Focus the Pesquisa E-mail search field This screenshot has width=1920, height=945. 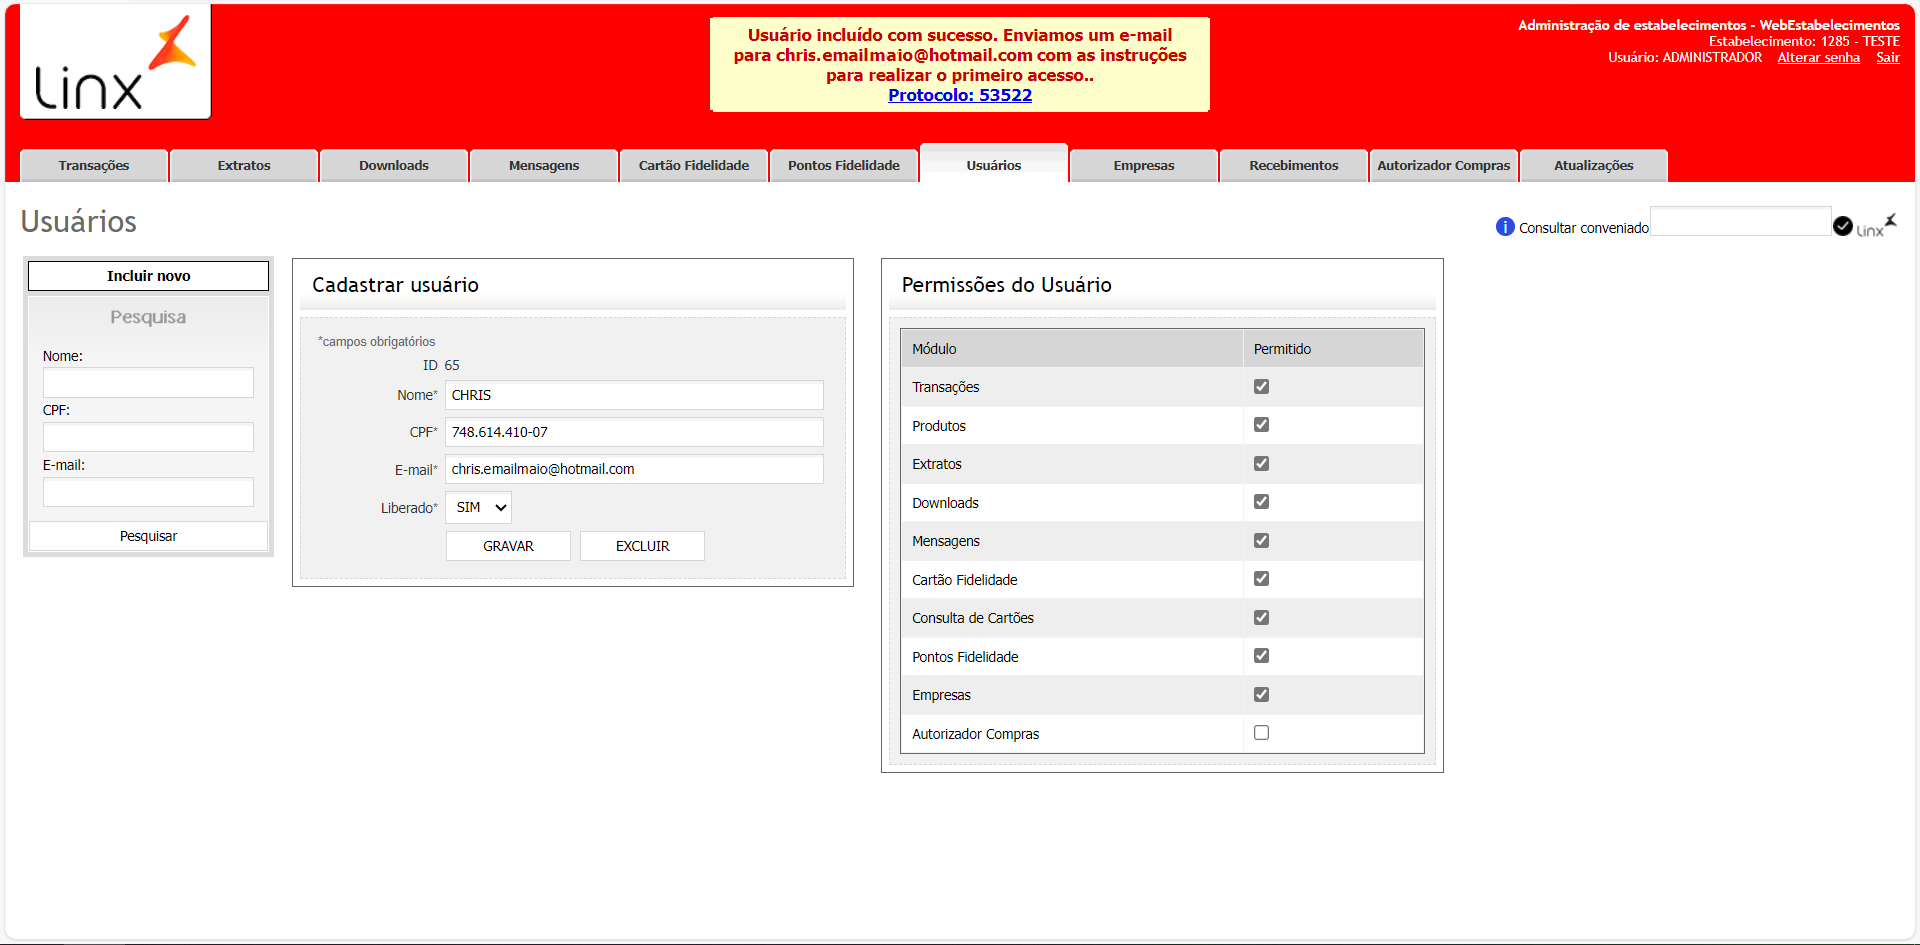coord(148,492)
